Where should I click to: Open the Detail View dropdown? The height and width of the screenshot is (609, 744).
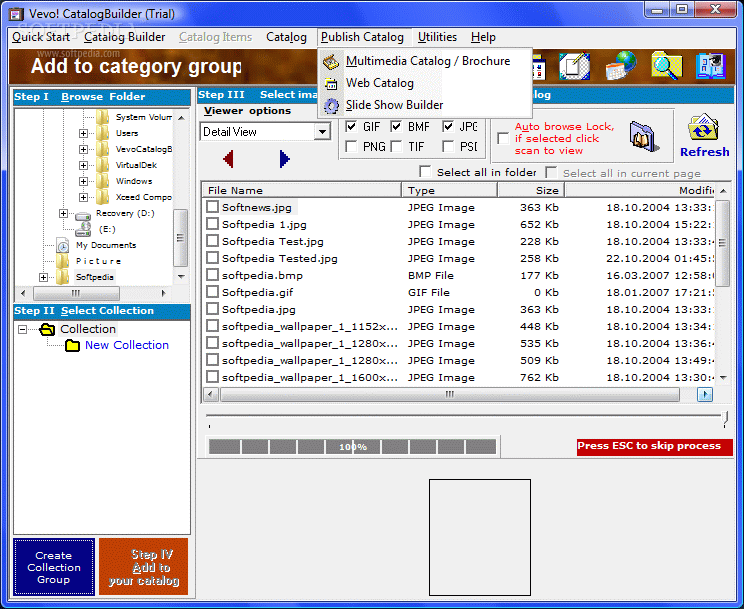tap(322, 131)
